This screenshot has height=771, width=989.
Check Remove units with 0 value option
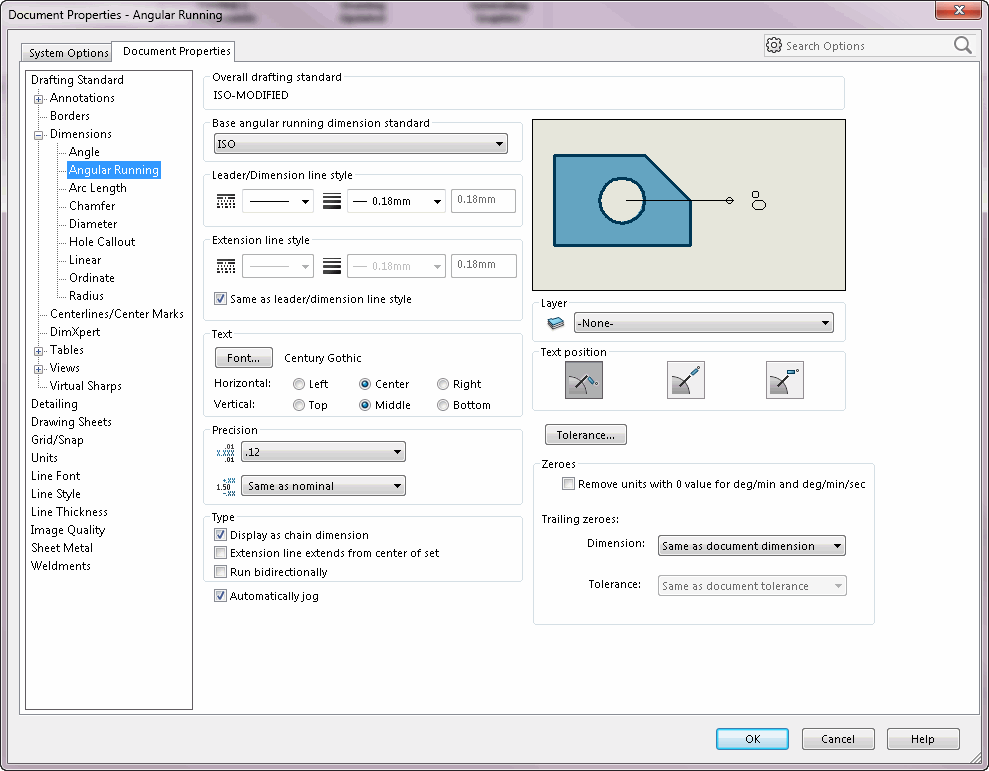pos(568,484)
